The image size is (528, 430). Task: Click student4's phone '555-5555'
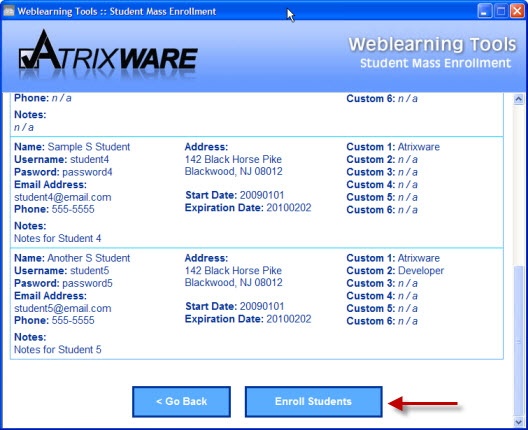pyautogui.click(x=73, y=209)
